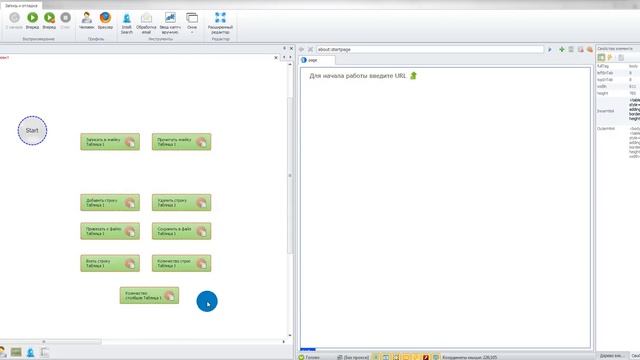This screenshot has width=640, height=360.
Task: Click the Без прокси status item
Action: [x=353, y=357]
